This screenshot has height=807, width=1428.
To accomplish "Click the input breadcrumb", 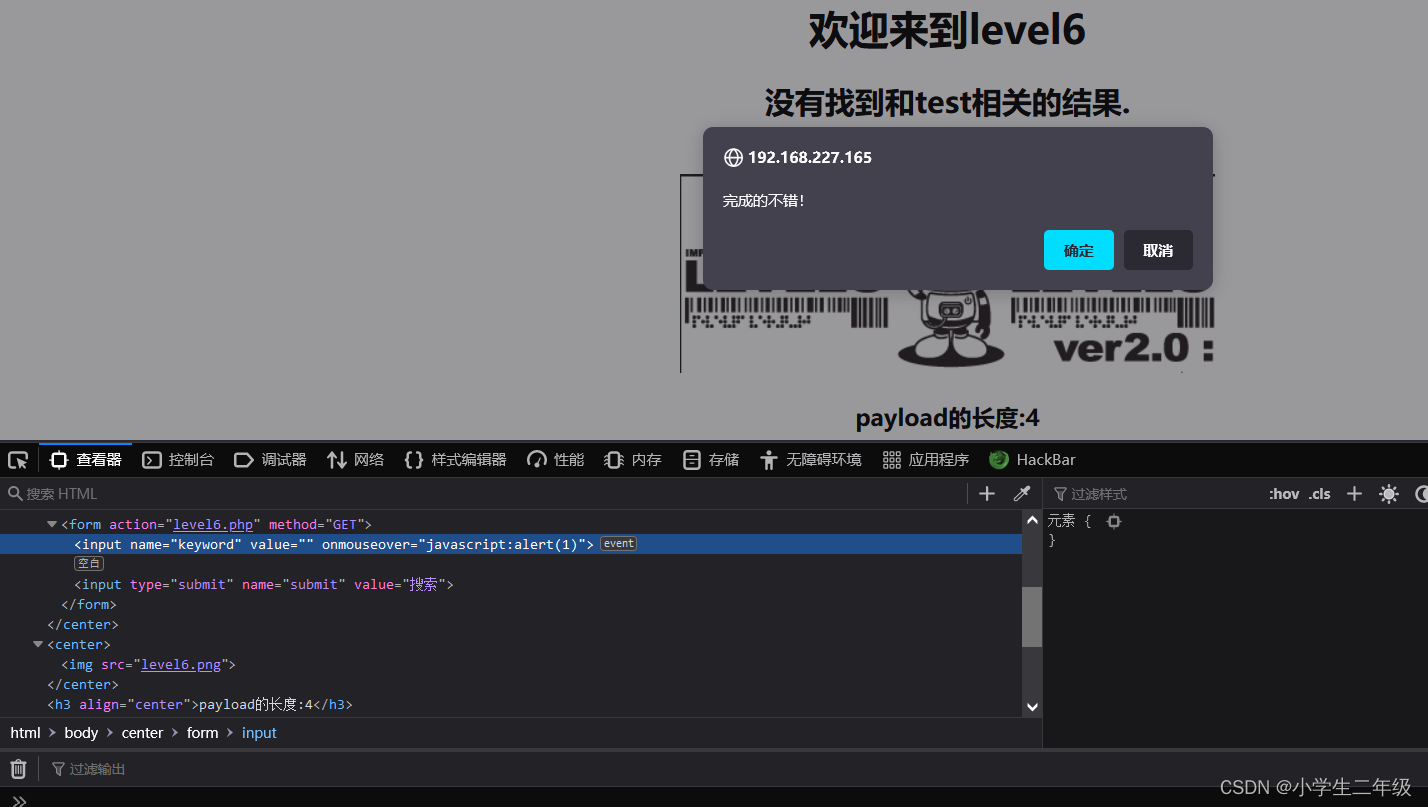I will click(x=259, y=733).
